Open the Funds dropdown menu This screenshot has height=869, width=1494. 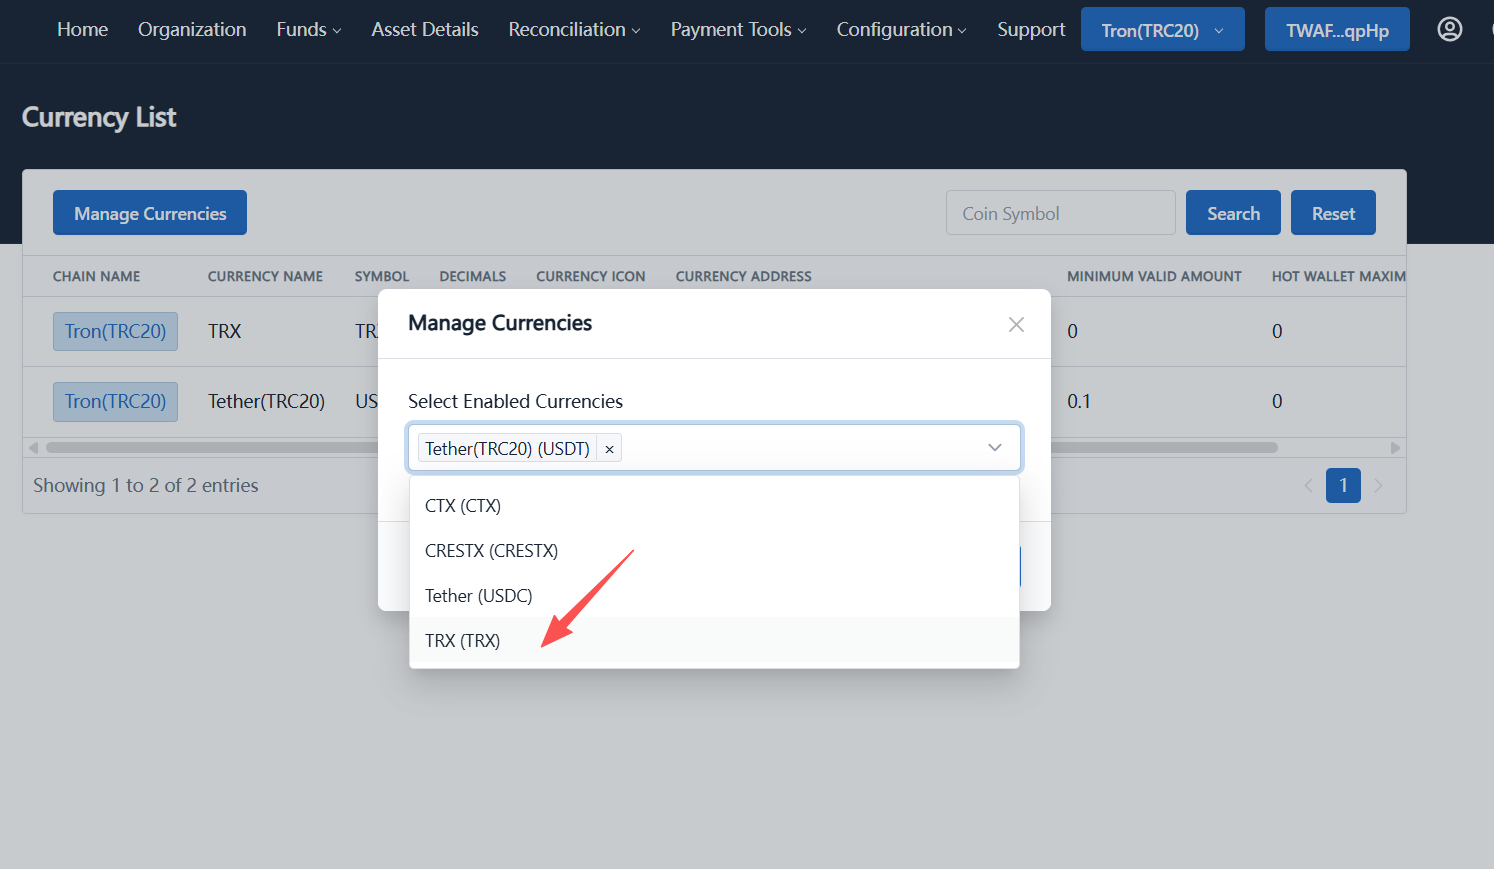pyautogui.click(x=307, y=29)
